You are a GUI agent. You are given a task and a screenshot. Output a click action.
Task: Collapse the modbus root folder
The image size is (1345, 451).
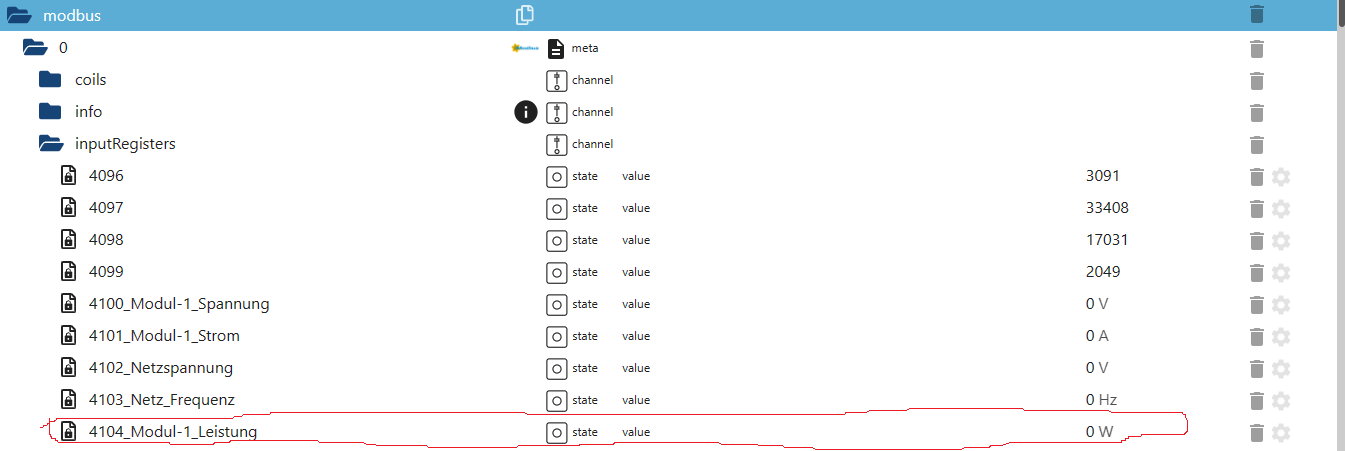19,16
